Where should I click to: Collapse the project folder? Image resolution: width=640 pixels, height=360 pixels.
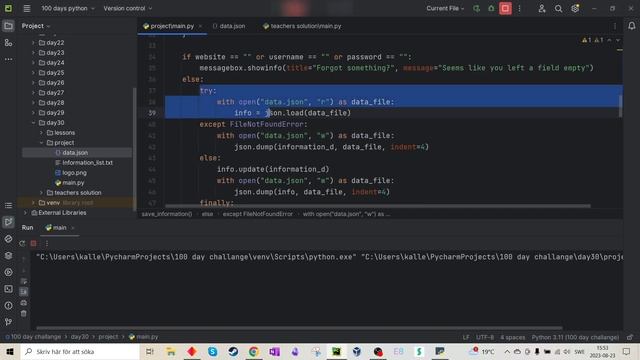(41, 142)
